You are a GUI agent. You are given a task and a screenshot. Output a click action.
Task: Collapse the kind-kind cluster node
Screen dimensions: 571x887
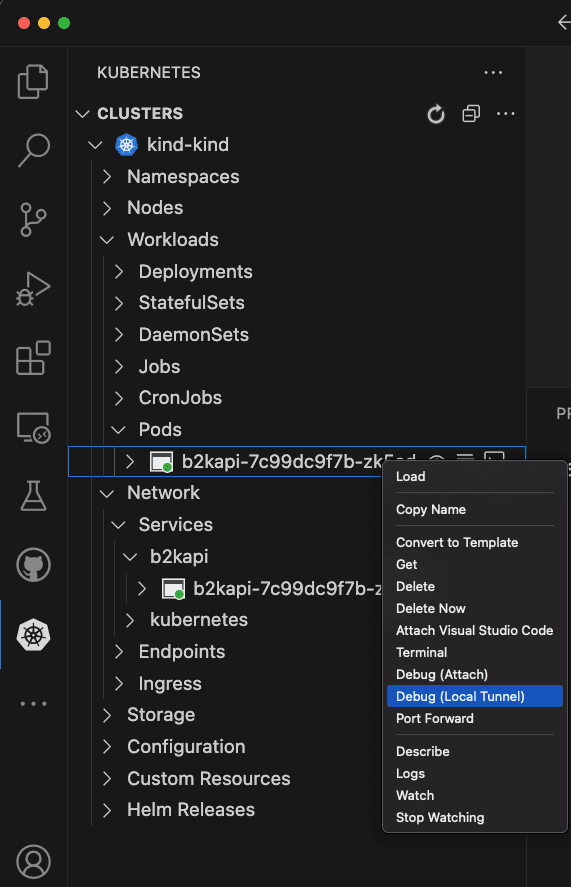click(x=95, y=145)
